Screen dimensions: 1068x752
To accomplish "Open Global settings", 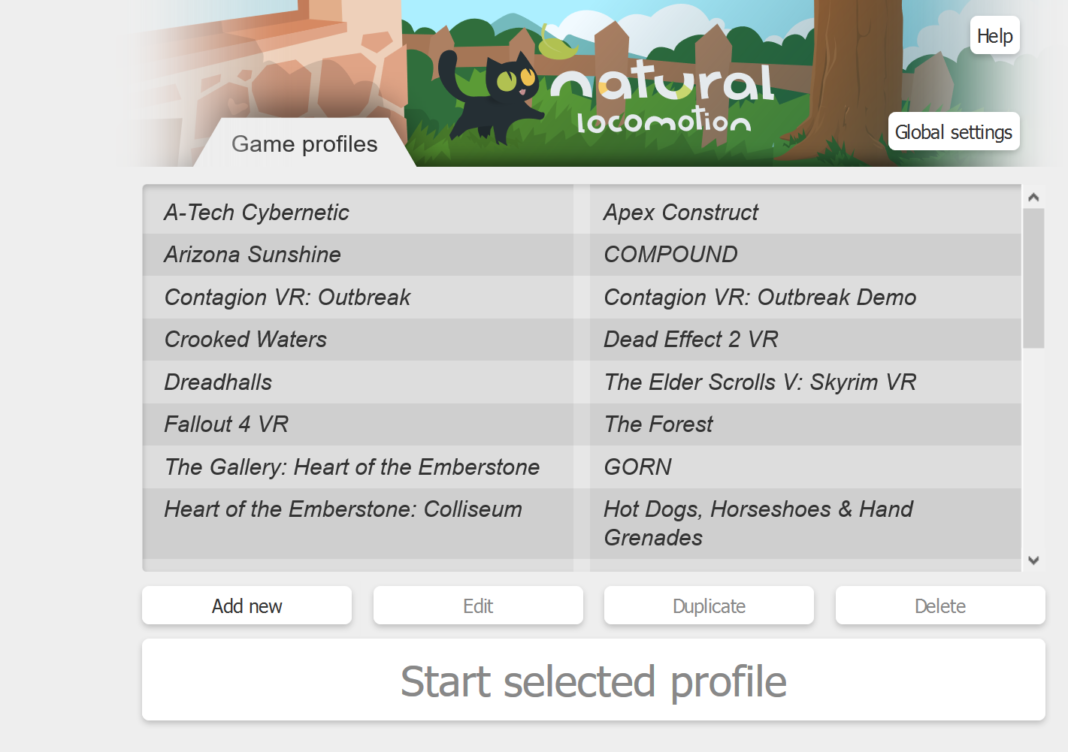I will [953, 132].
